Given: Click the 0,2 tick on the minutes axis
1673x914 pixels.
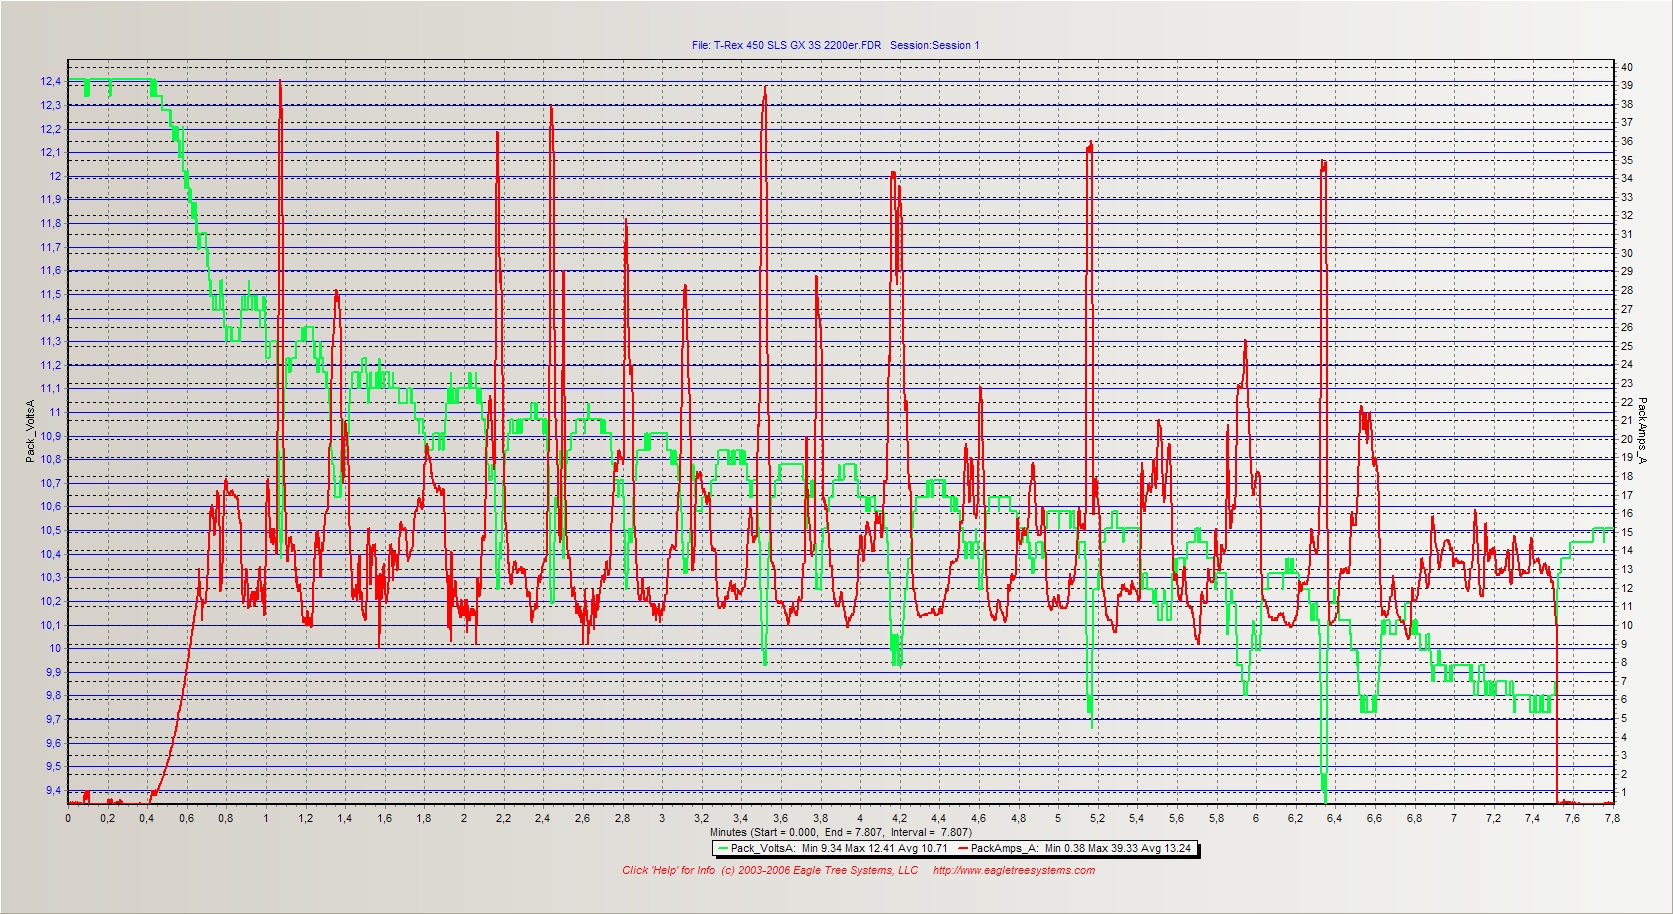Looking at the screenshot, I should point(107,818).
